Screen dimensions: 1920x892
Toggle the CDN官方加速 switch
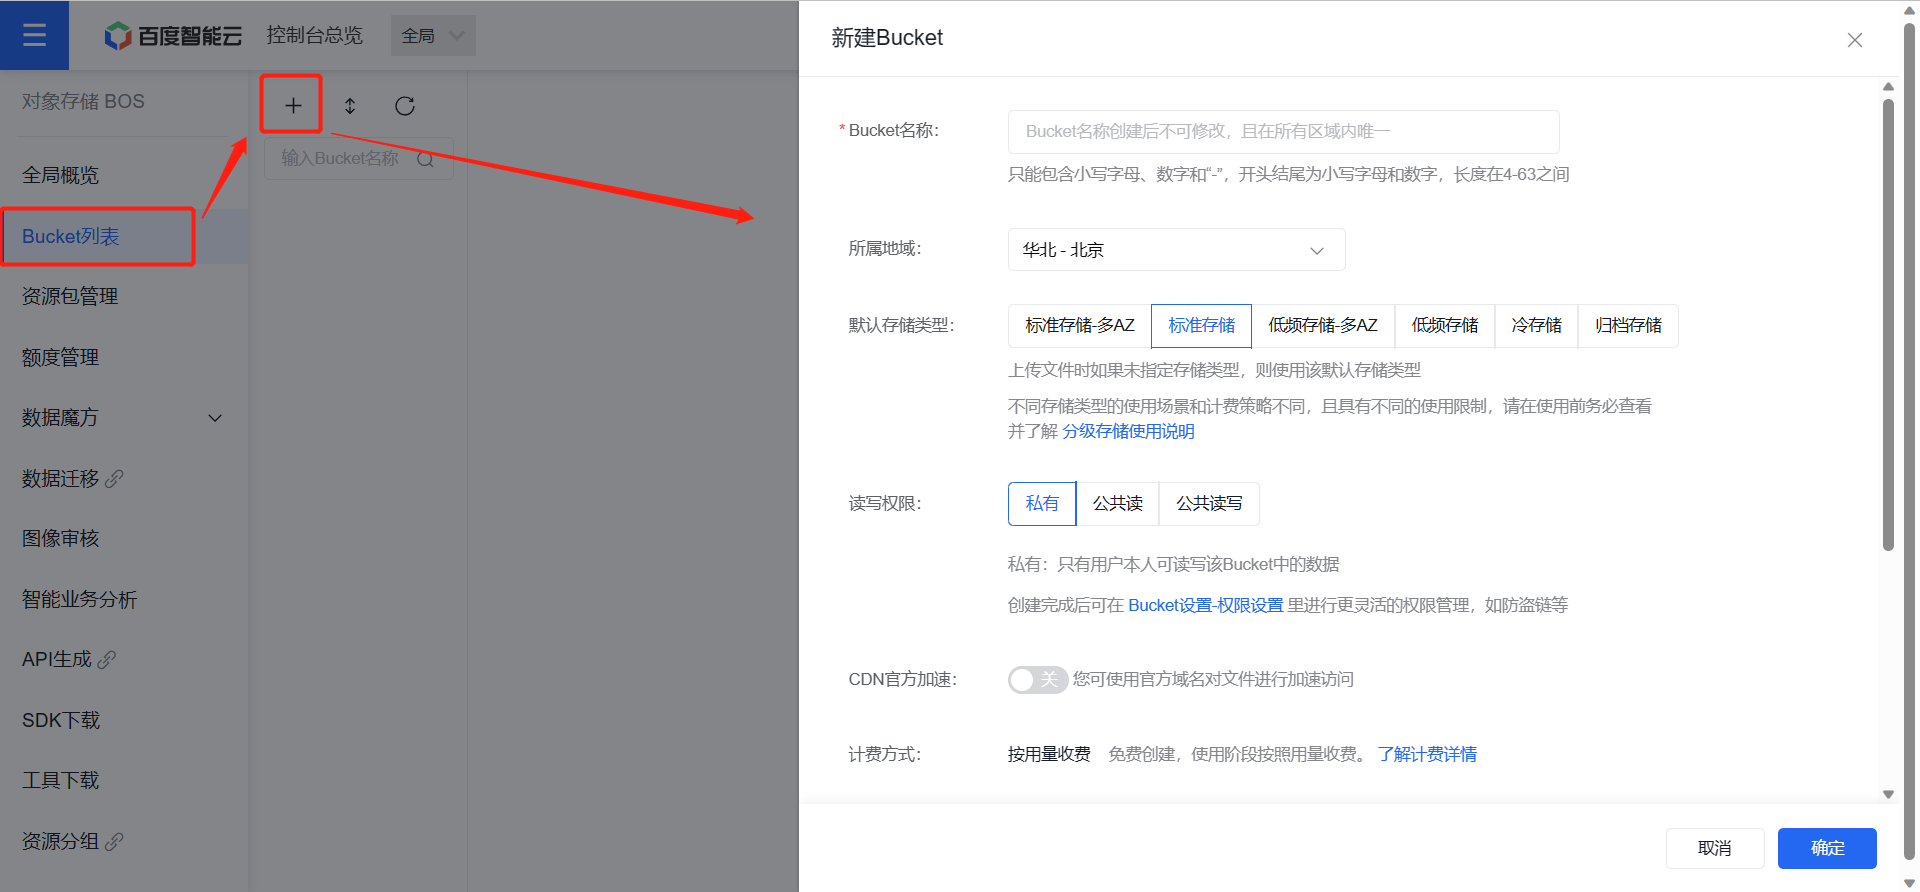(1037, 680)
